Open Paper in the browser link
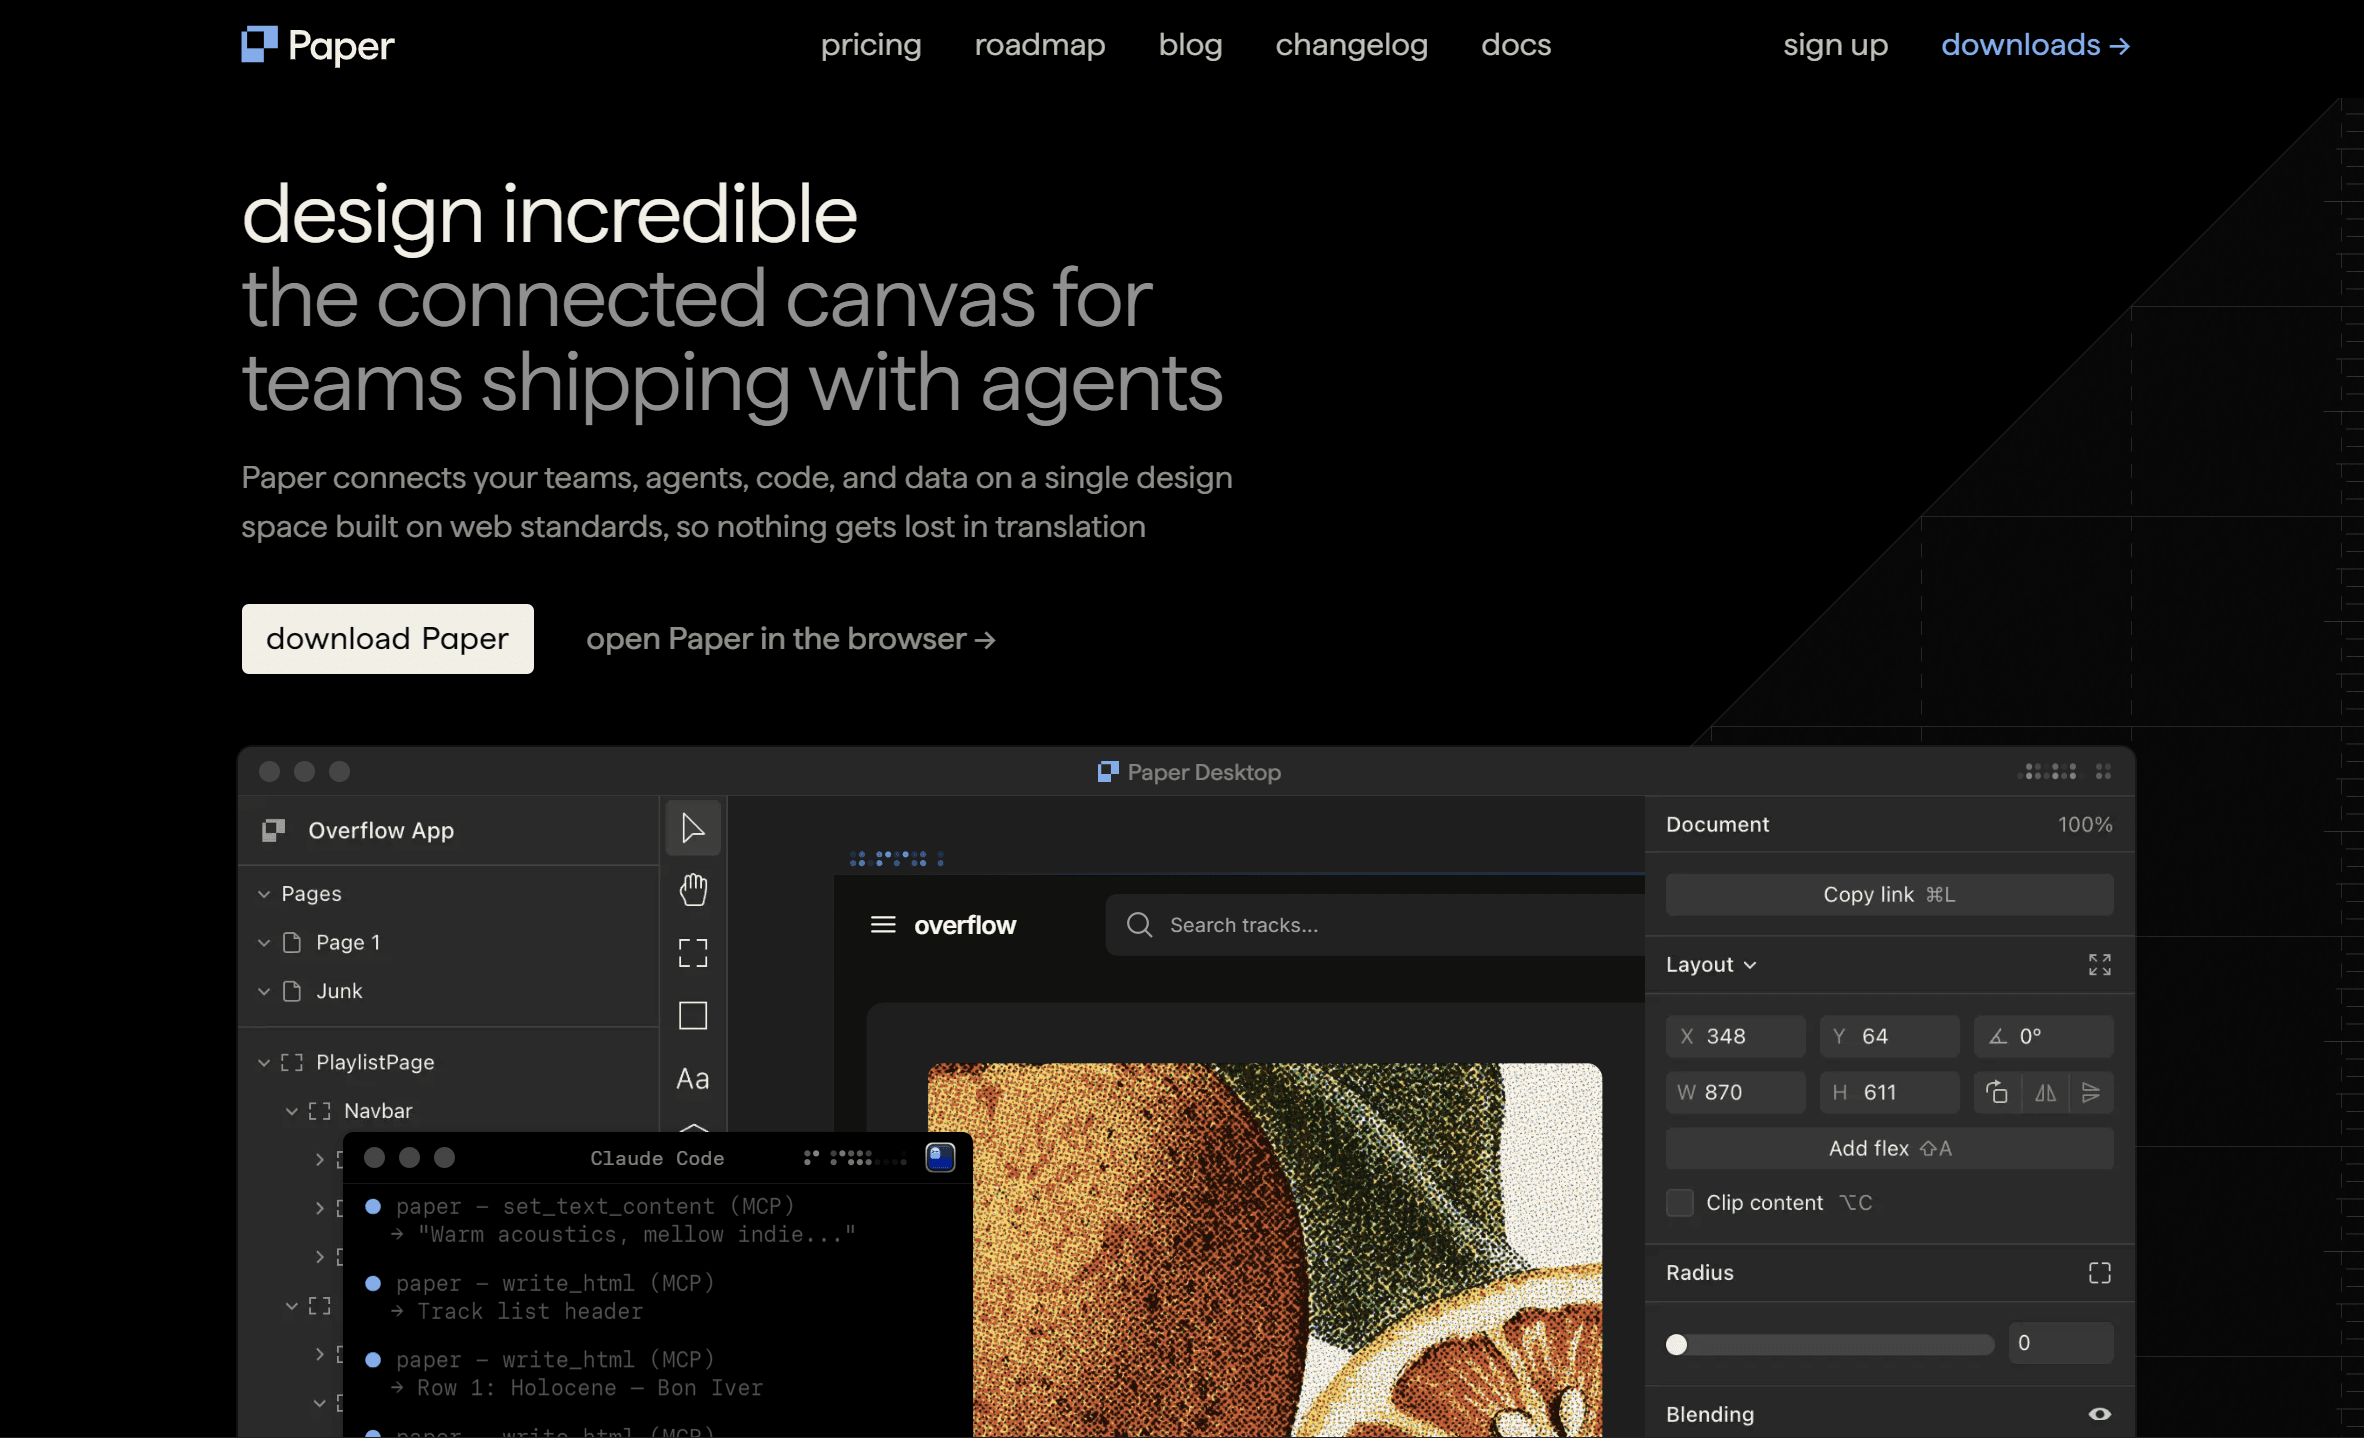The image size is (2364, 1438). 790,639
